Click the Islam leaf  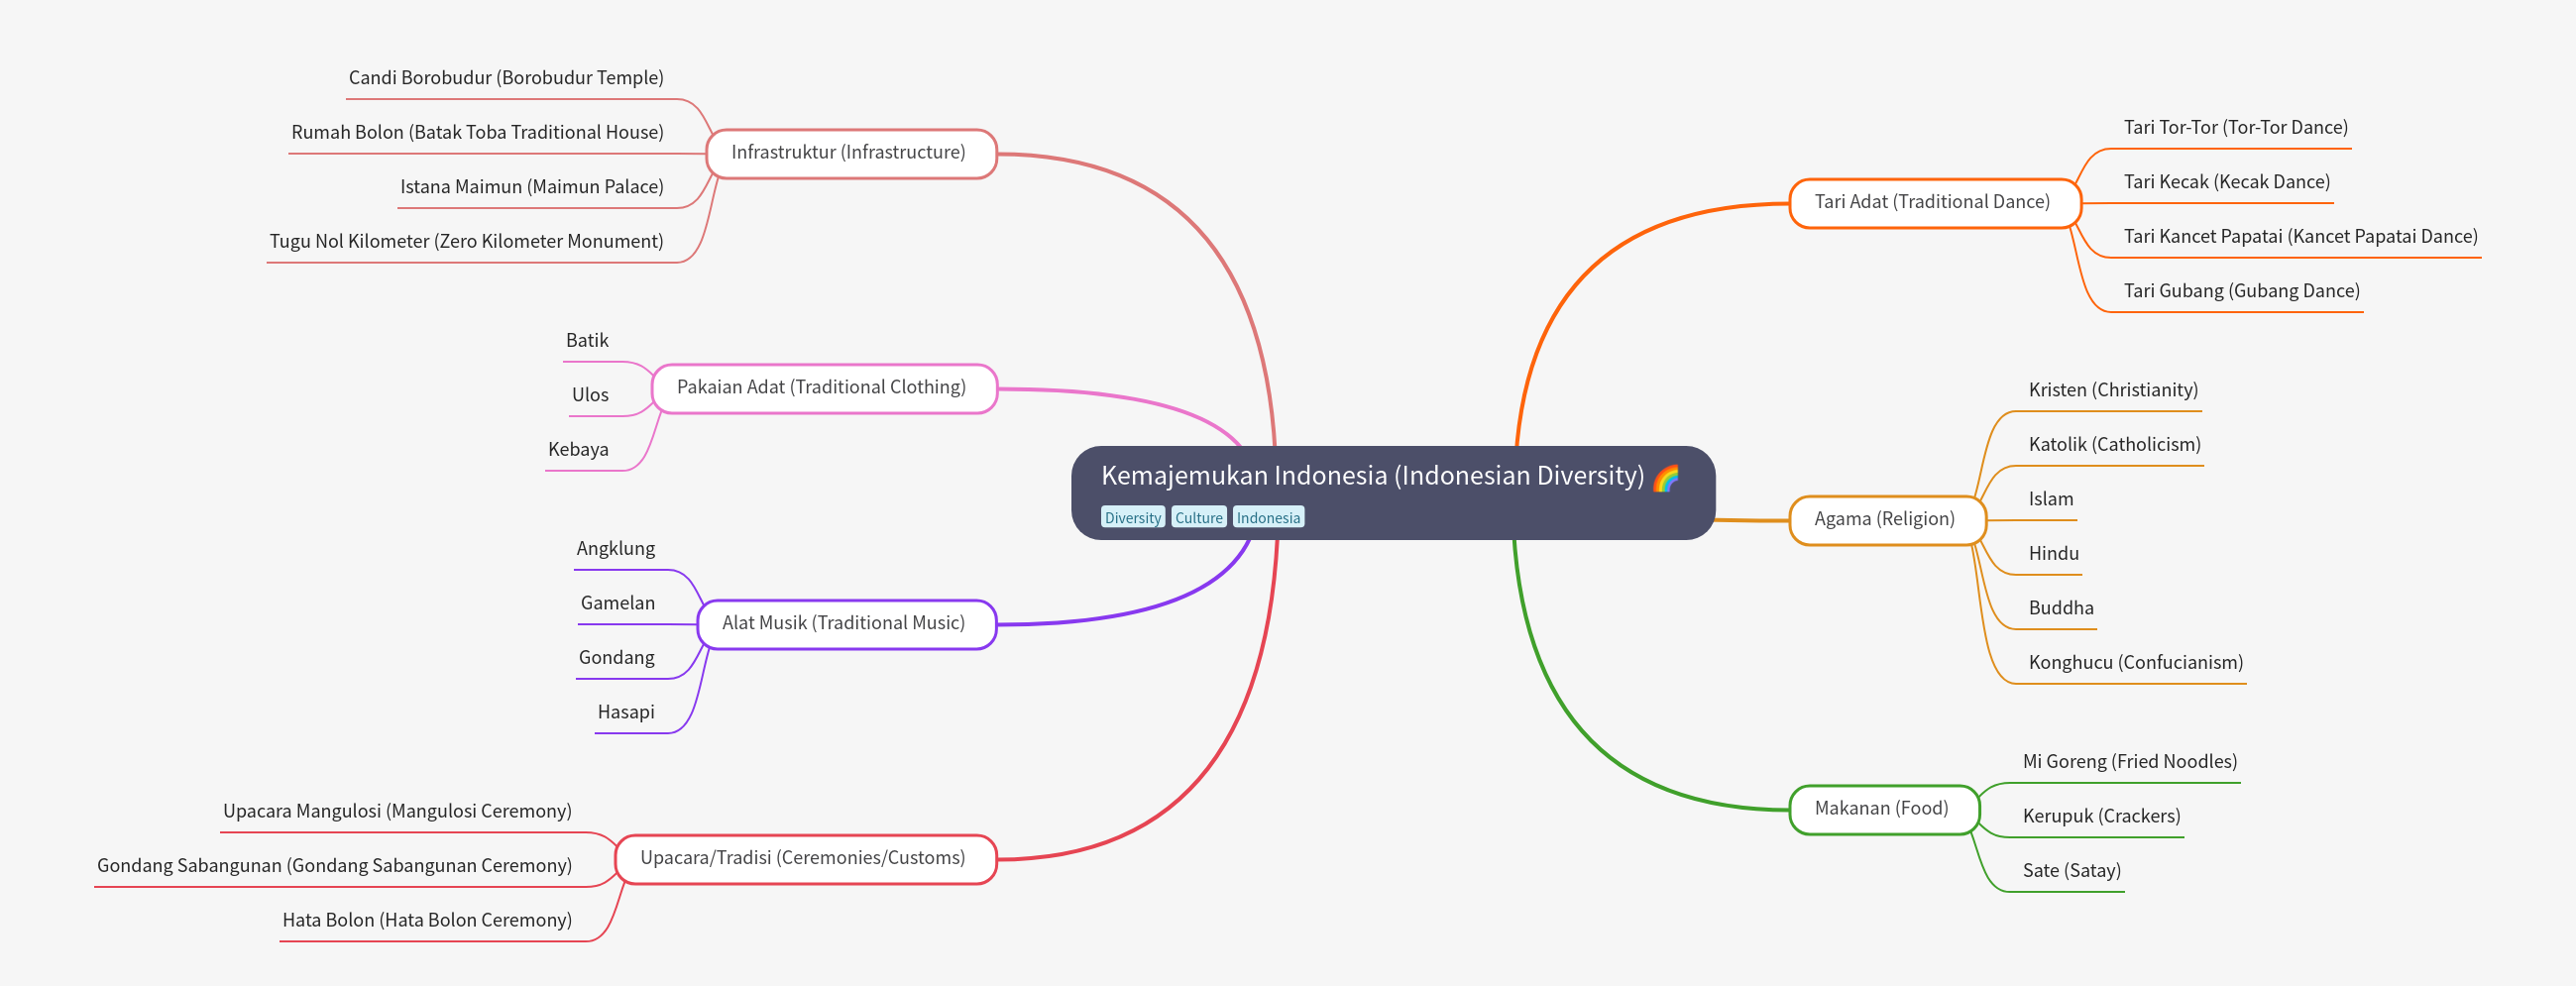[x=2051, y=499]
